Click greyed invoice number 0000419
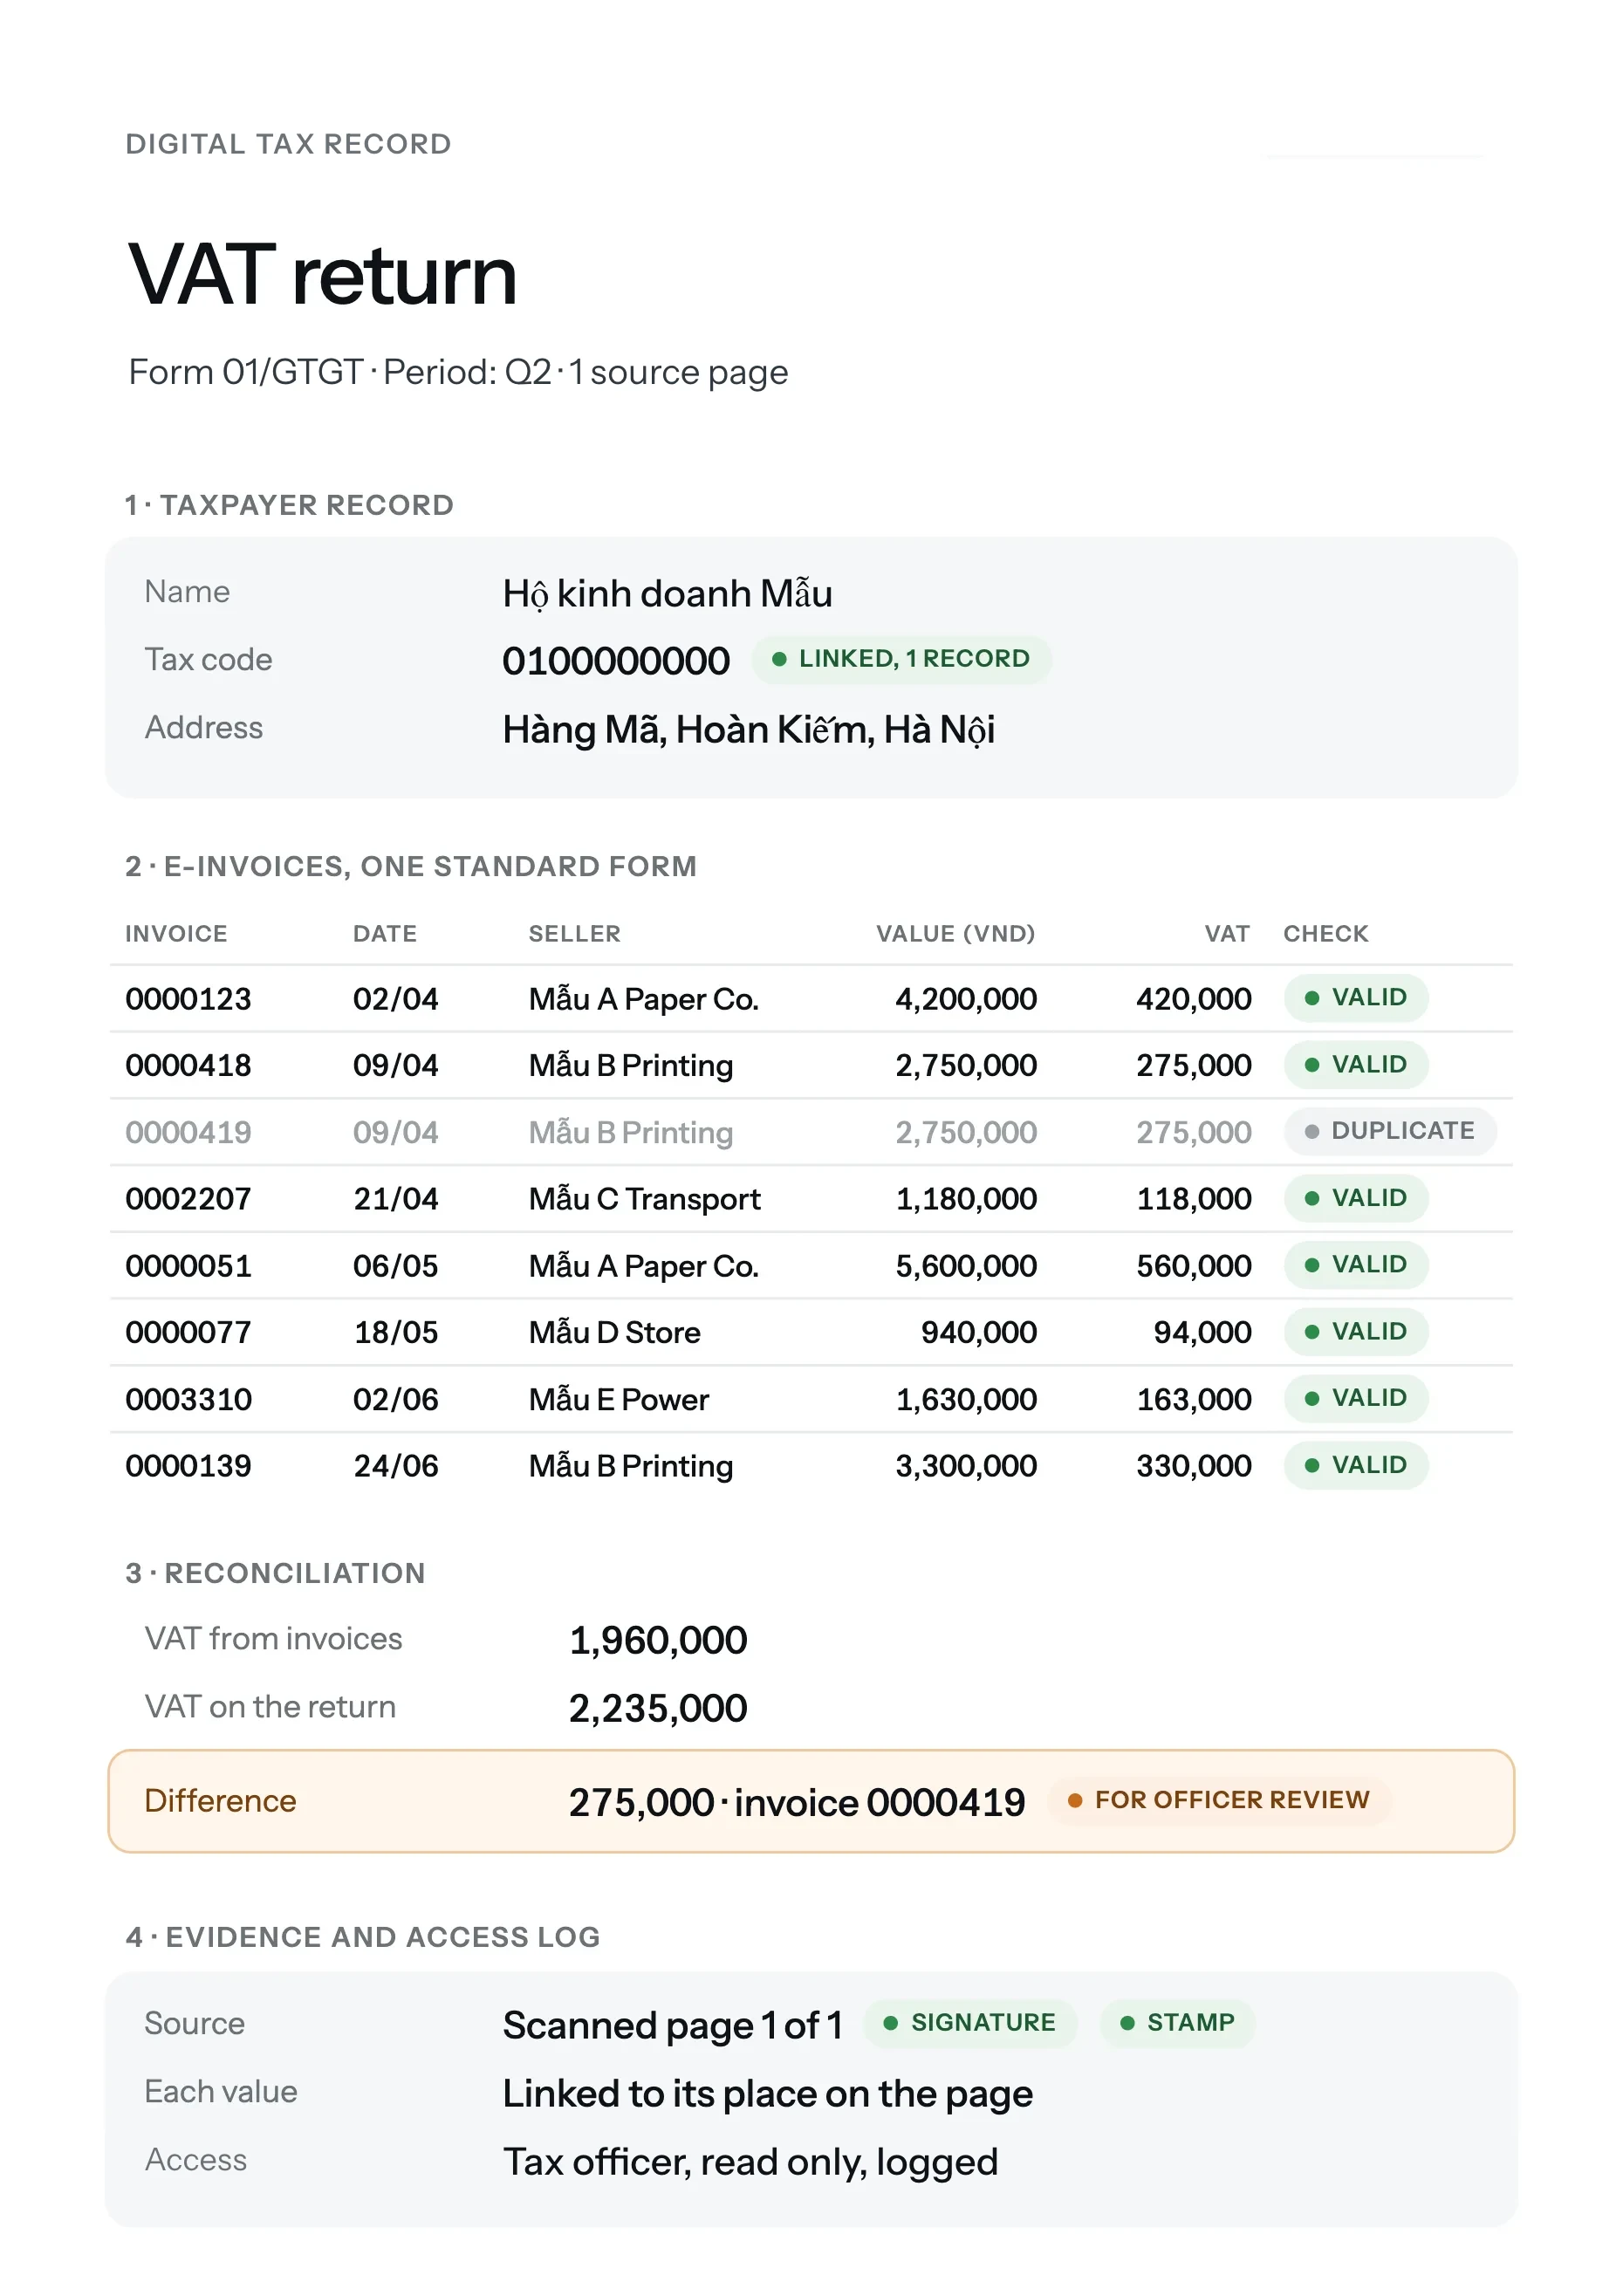Viewport: 1623px width, 2296px height. pyautogui.click(x=188, y=1133)
